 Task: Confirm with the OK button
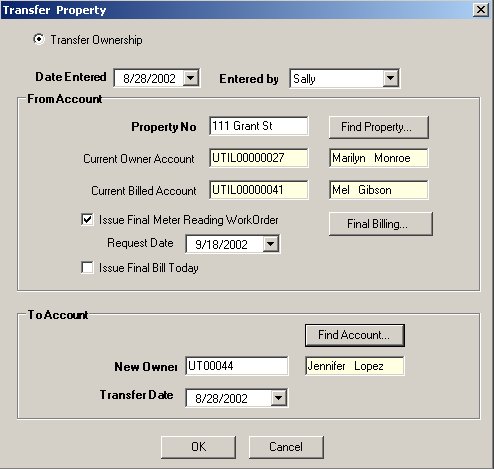pos(198,447)
